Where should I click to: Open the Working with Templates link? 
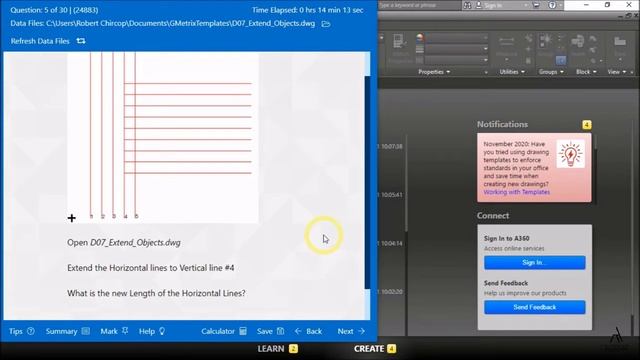pyautogui.click(x=516, y=192)
